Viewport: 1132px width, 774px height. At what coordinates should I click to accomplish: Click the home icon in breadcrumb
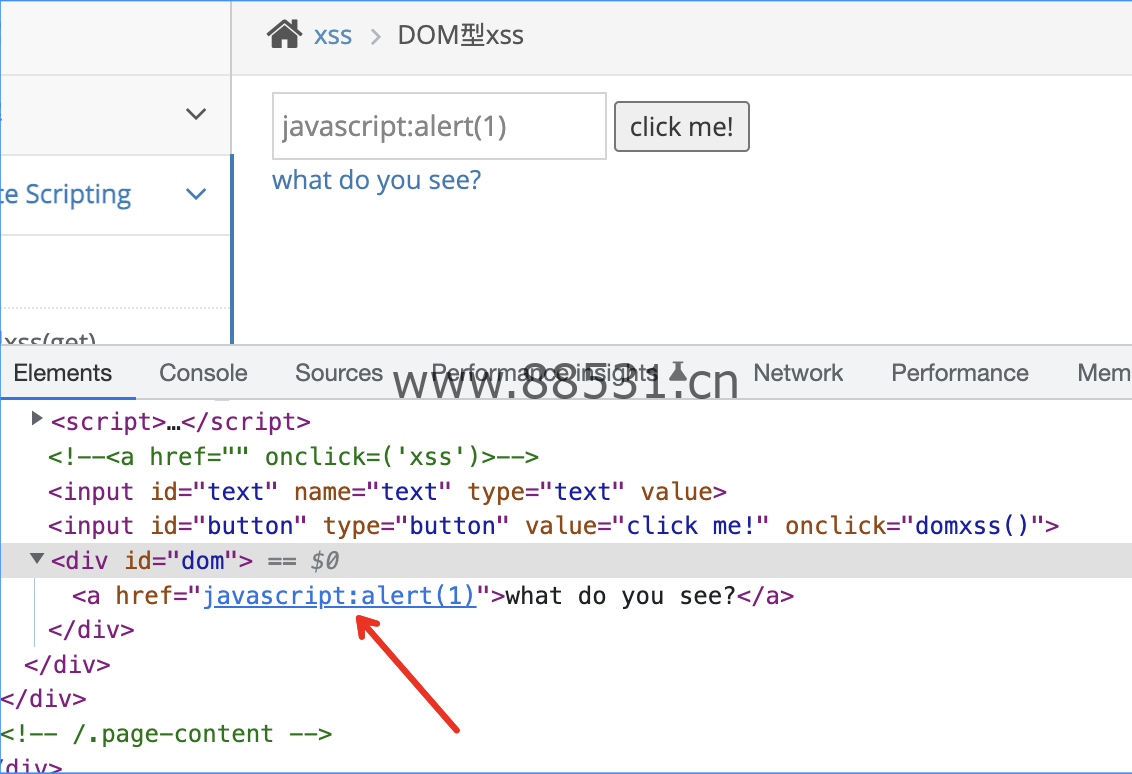(x=284, y=34)
